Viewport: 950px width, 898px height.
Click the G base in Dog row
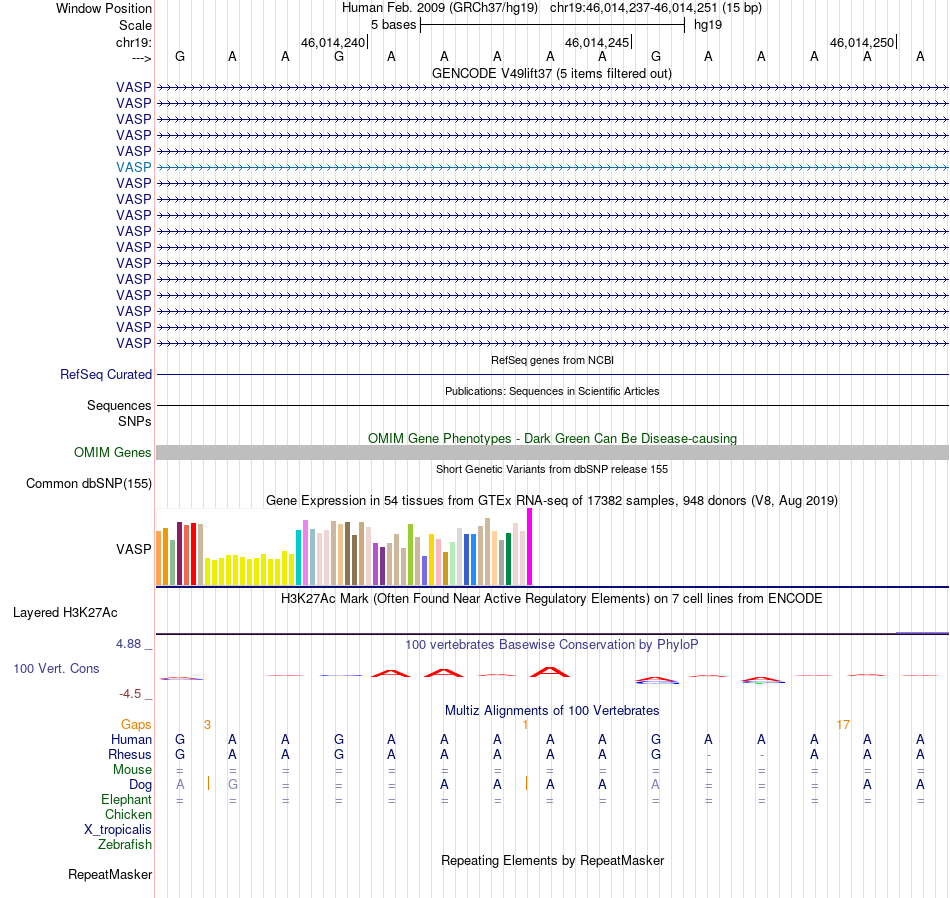(233, 784)
